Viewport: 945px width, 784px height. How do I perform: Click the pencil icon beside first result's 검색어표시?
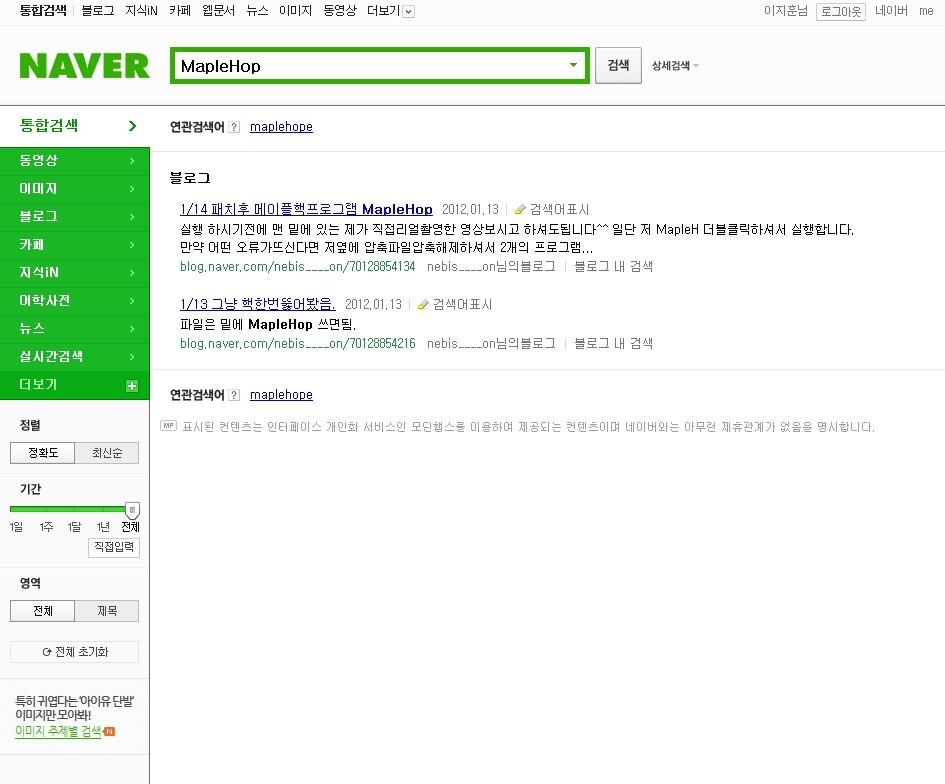[x=520, y=210]
